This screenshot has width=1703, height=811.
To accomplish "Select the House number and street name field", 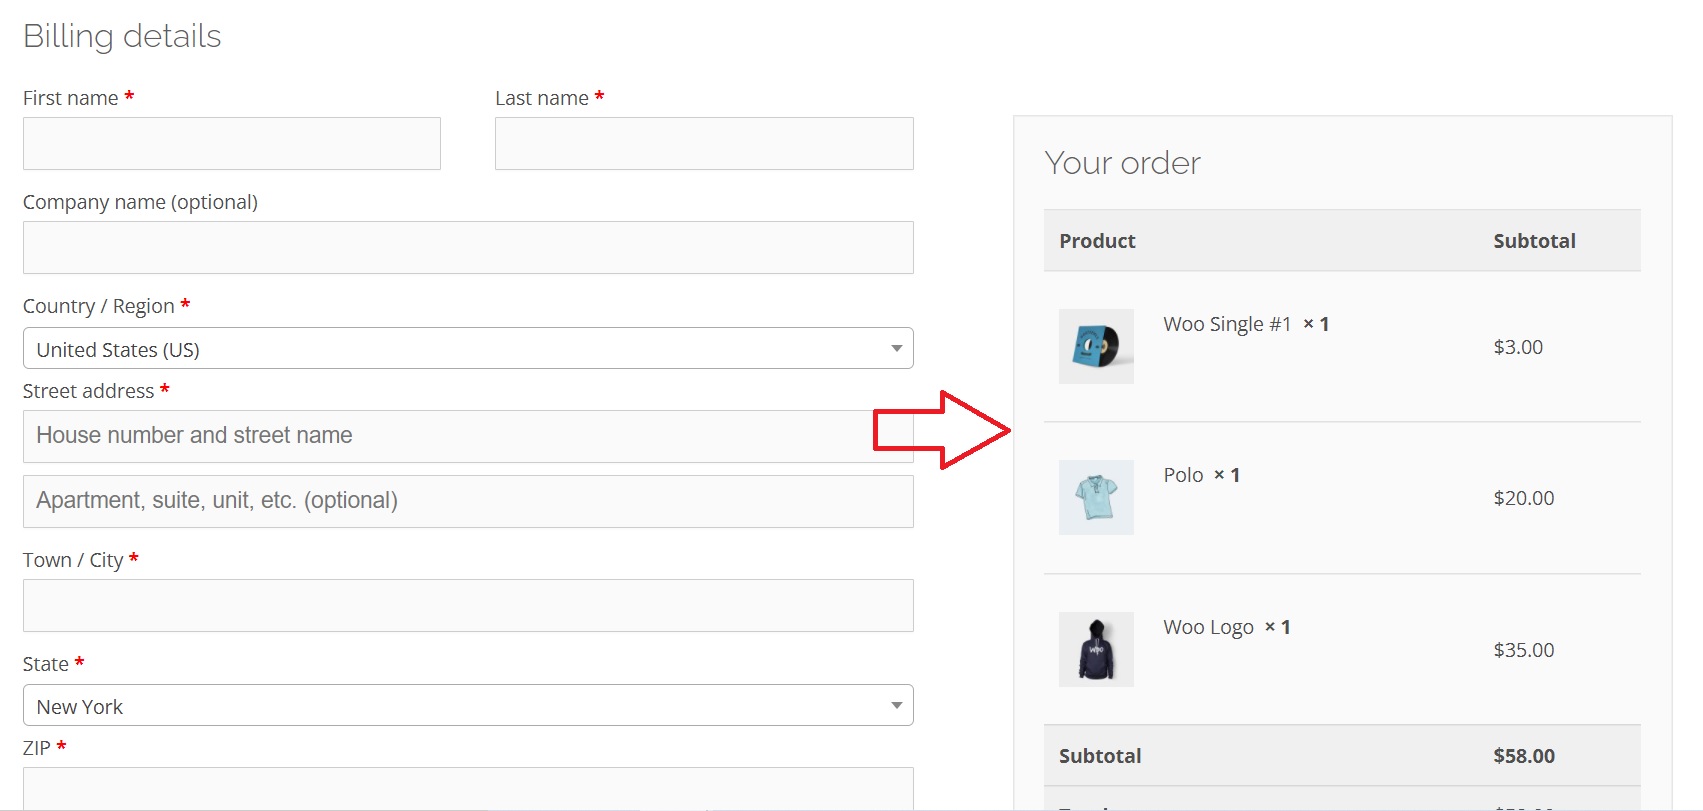I will tap(468, 436).
